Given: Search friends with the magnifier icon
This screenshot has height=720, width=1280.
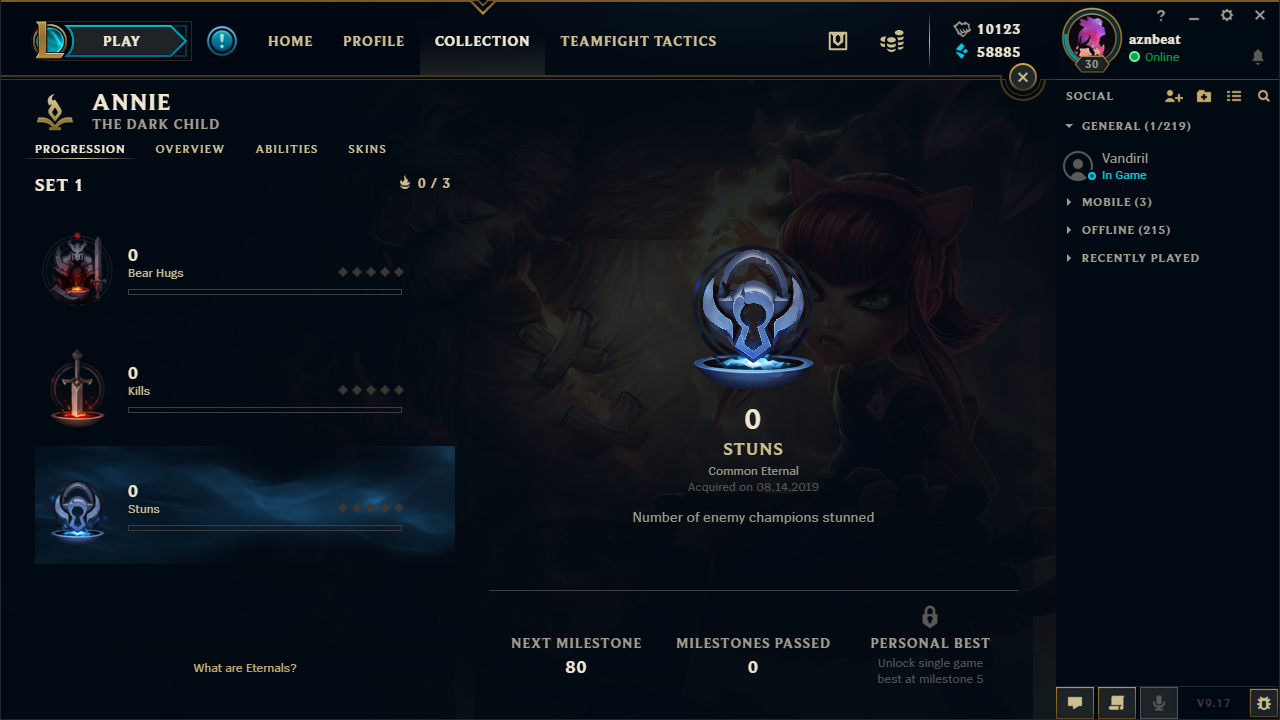Looking at the screenshot, I should pos(1264,96).
